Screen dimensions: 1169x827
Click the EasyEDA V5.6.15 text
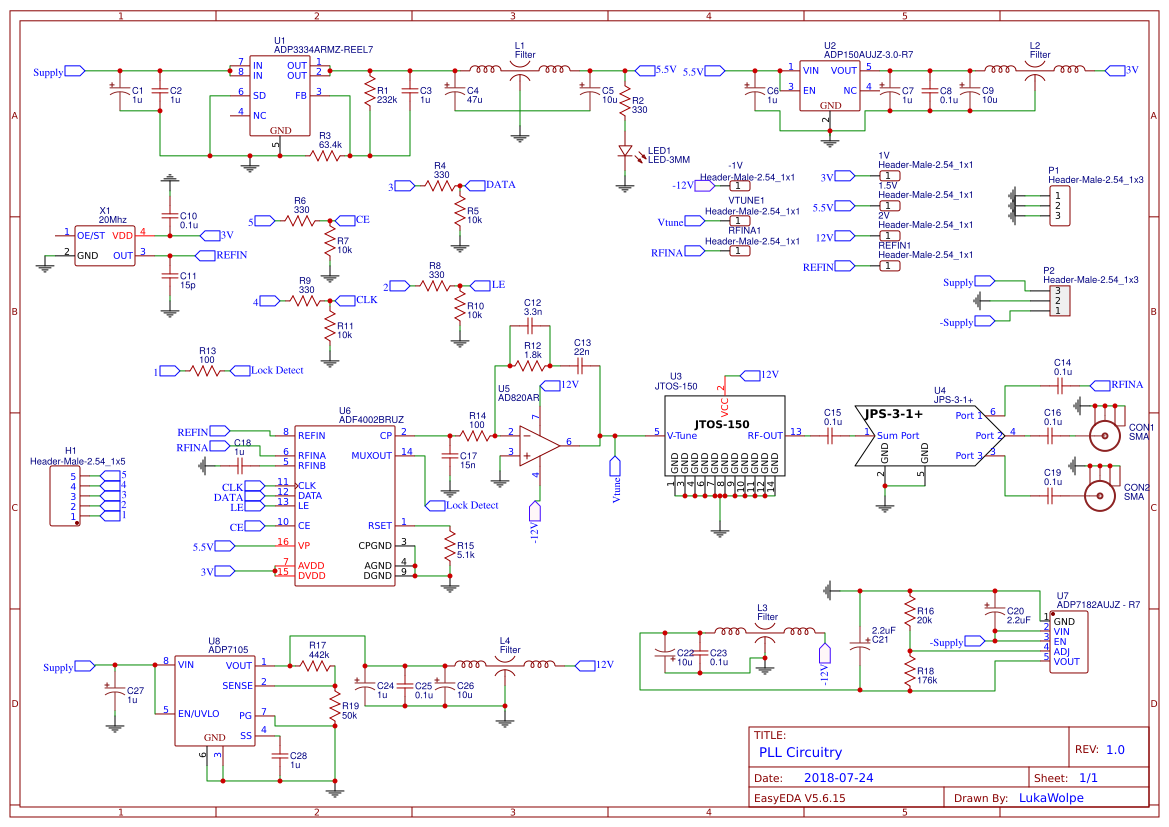[x=800, y=798]
